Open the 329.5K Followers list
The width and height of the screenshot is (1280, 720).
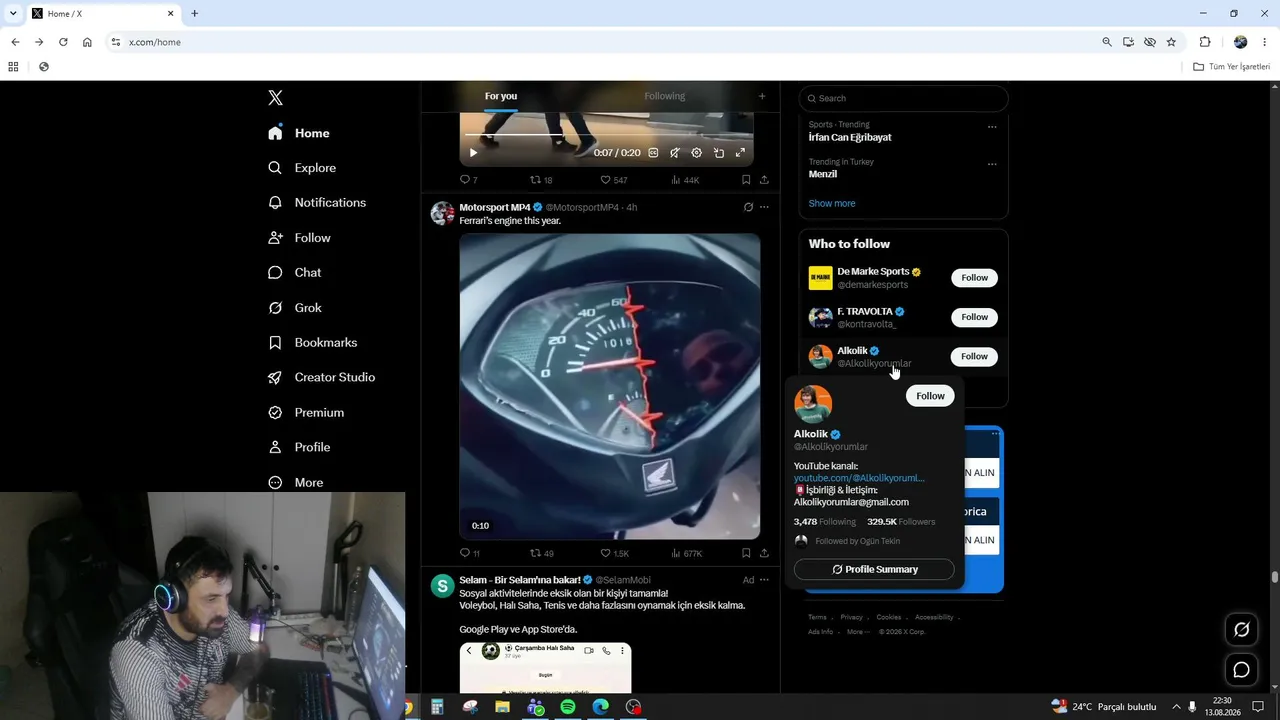pyautogui.click(x=901, y=522)
